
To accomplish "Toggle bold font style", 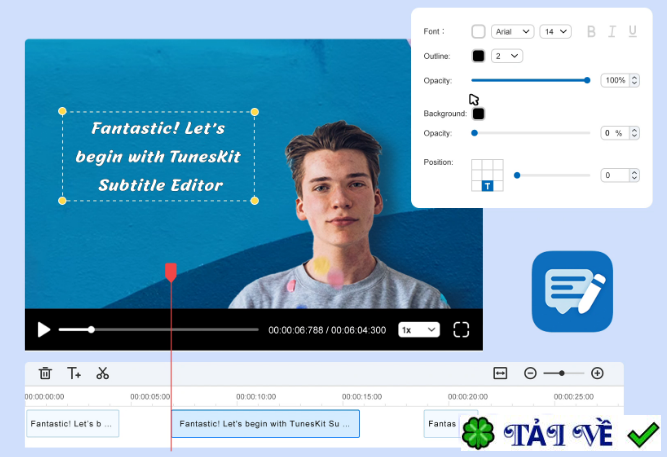I will 591,31.
